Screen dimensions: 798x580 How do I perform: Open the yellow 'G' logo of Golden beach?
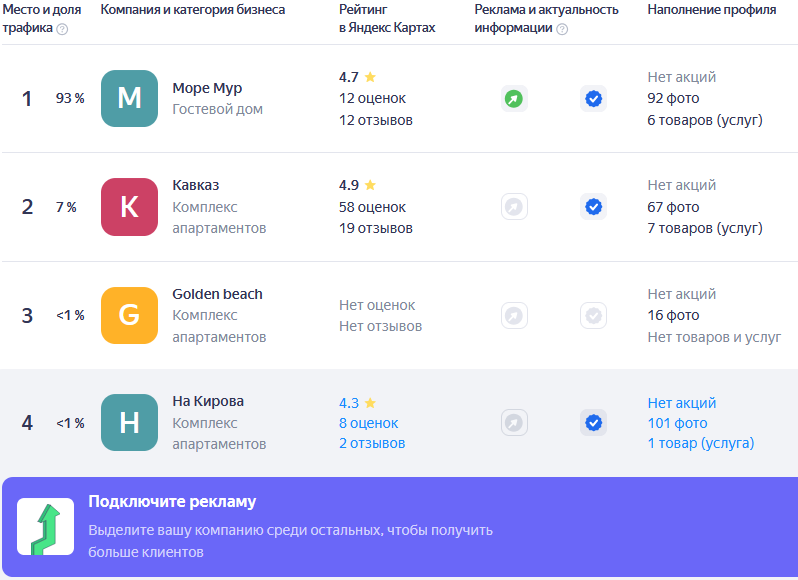tap(129, 315)
